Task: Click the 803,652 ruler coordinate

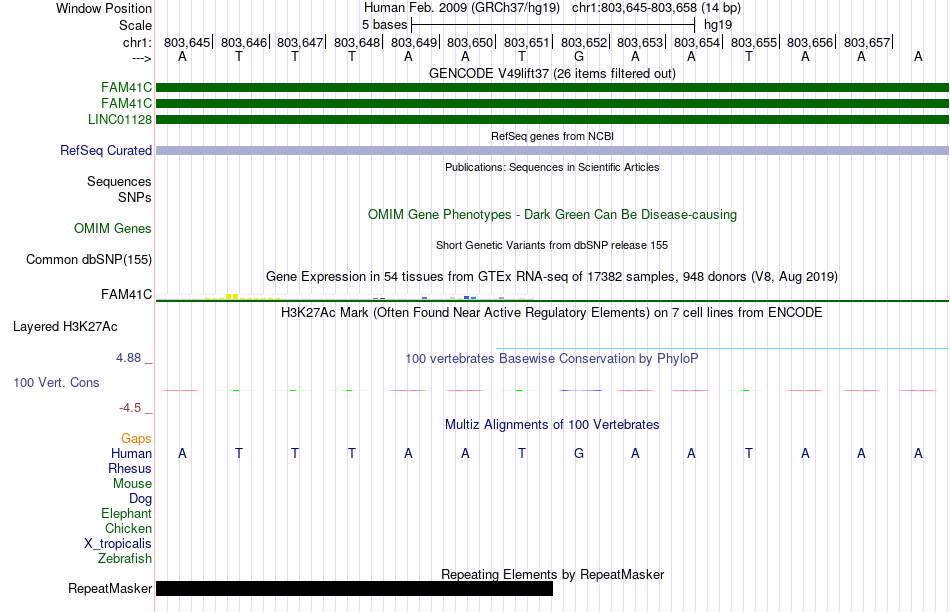Action: [x=583, y=42]
